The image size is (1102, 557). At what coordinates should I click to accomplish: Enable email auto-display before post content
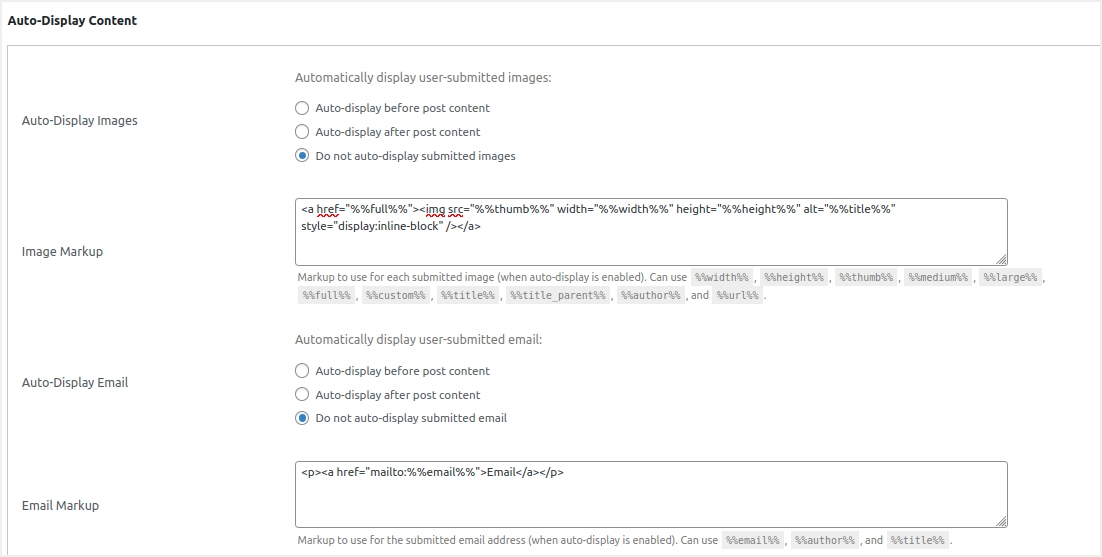[x=302, y=371]
